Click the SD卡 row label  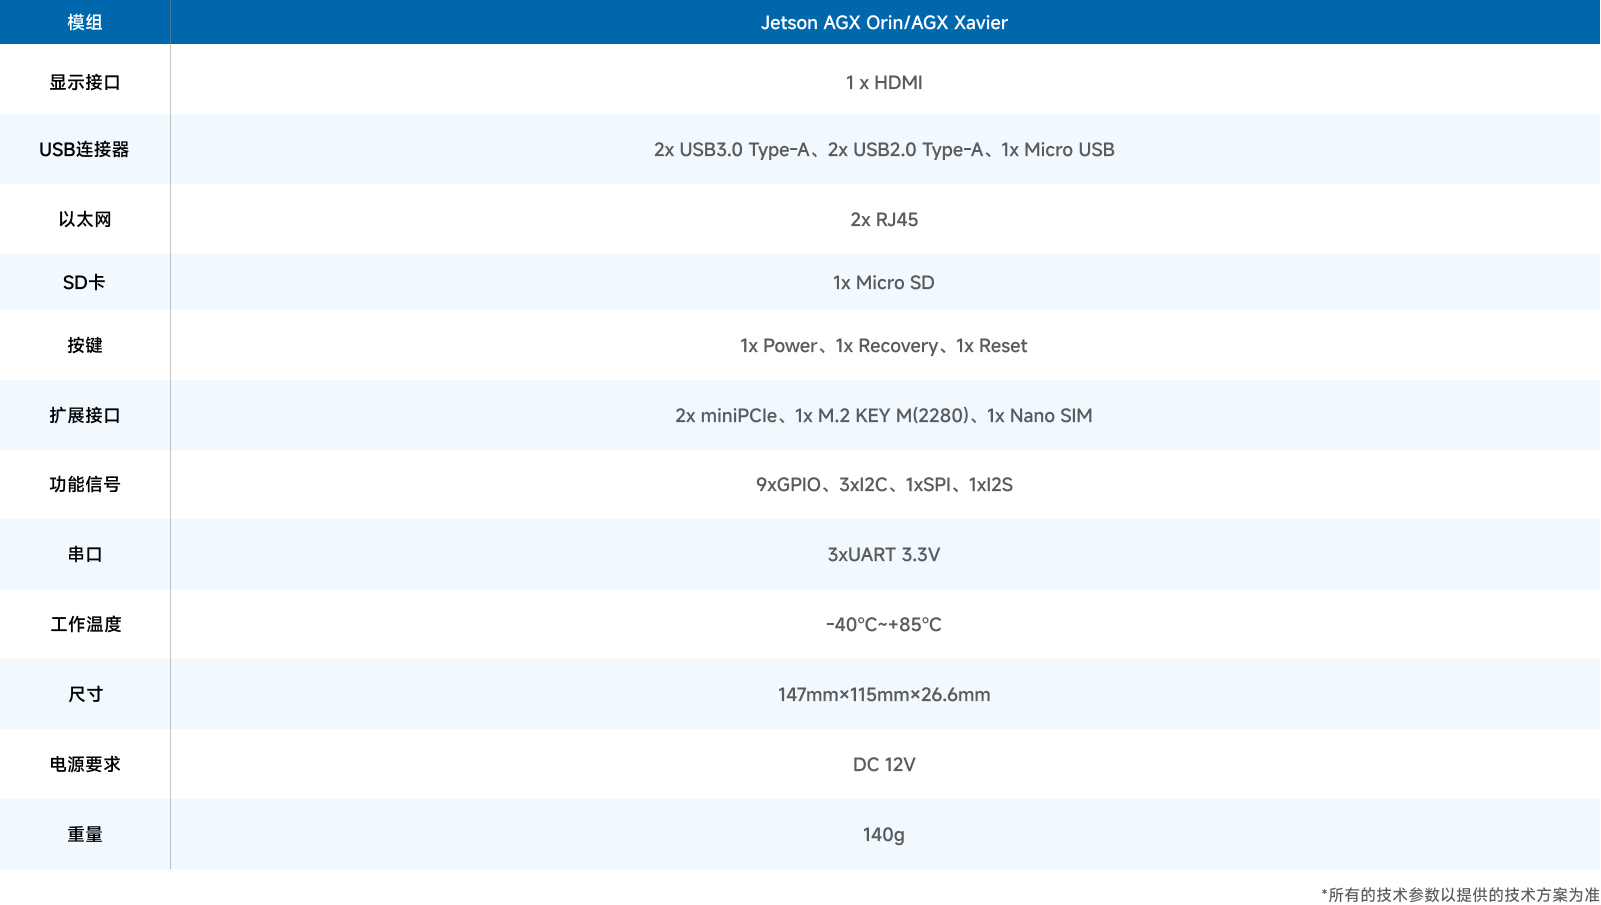(x=85, y=282)
